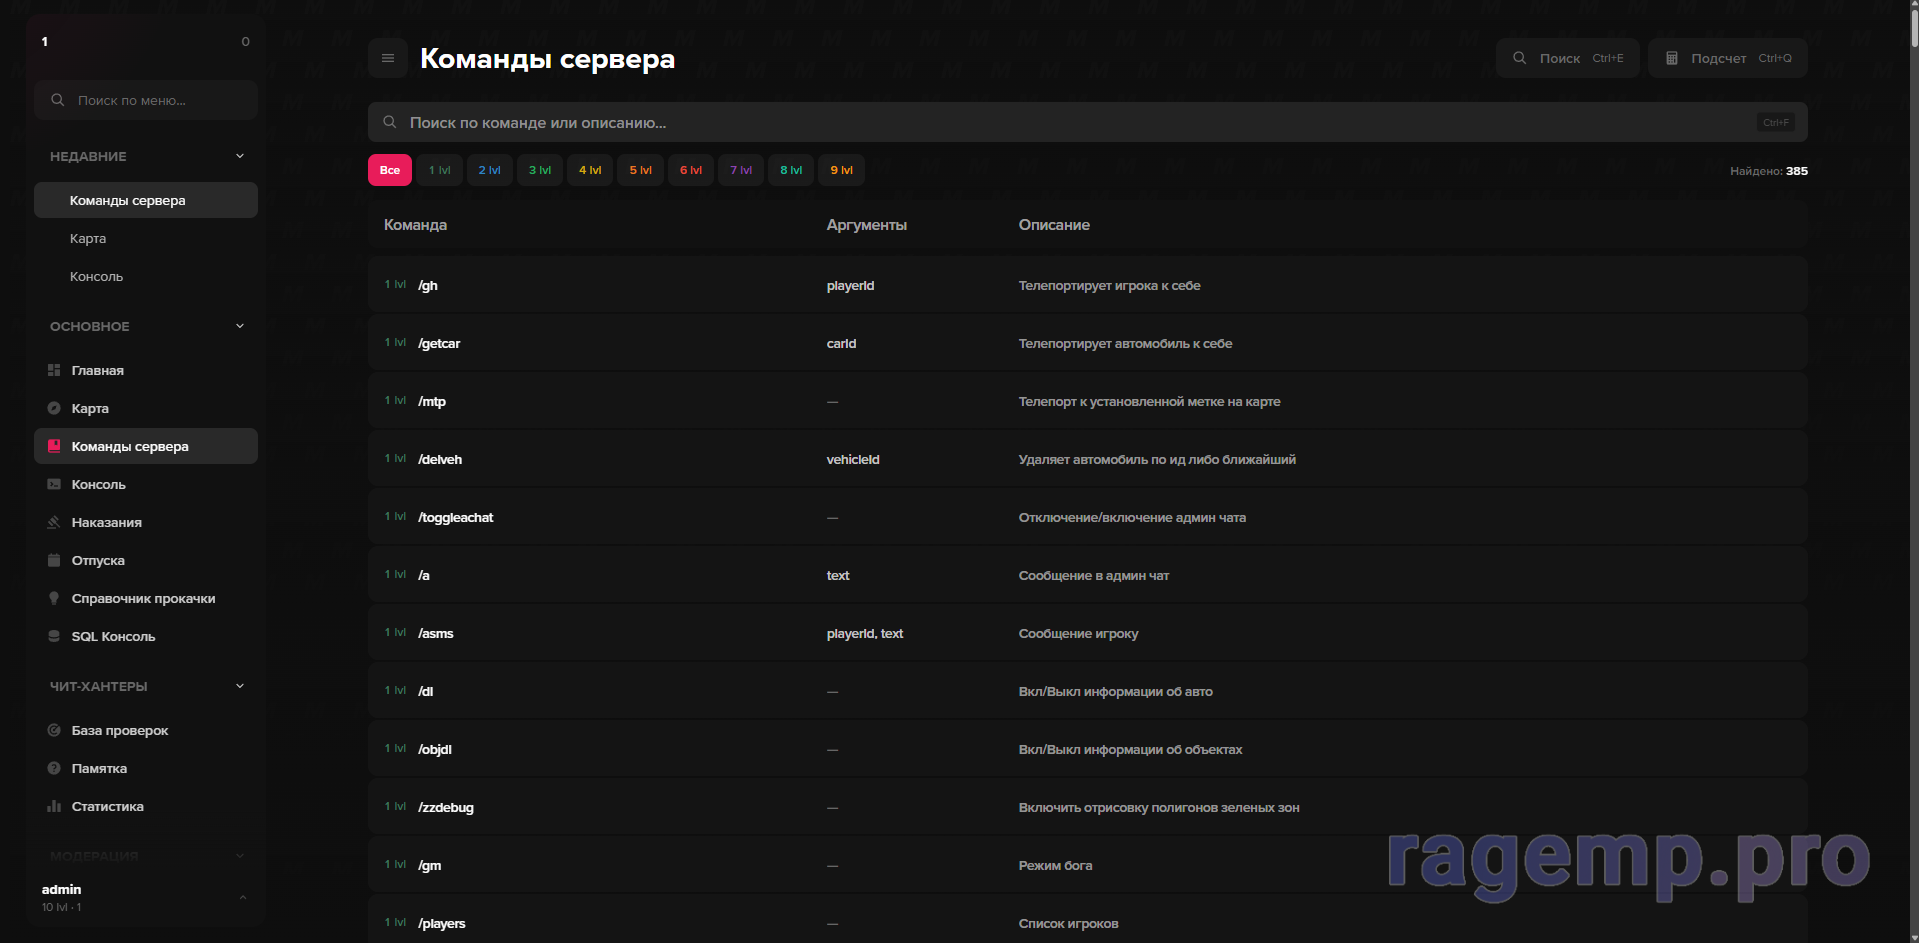This screenshot has width=1919, height=943.
Task: Click the Статистика bar chart icon
Action: click(x=54, y=806)
